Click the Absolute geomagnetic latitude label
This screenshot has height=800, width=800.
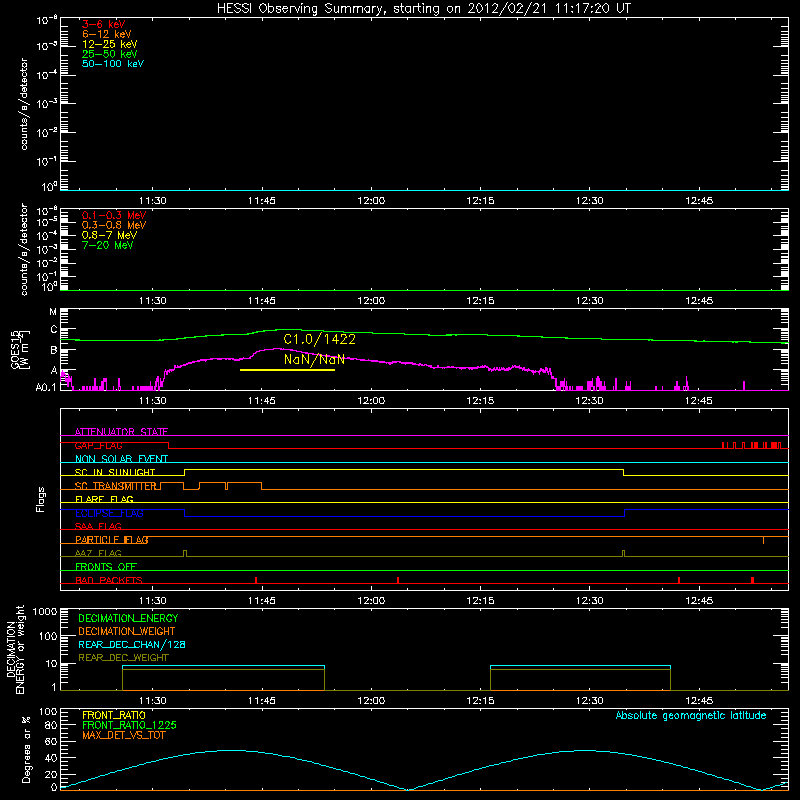(691, 715)
